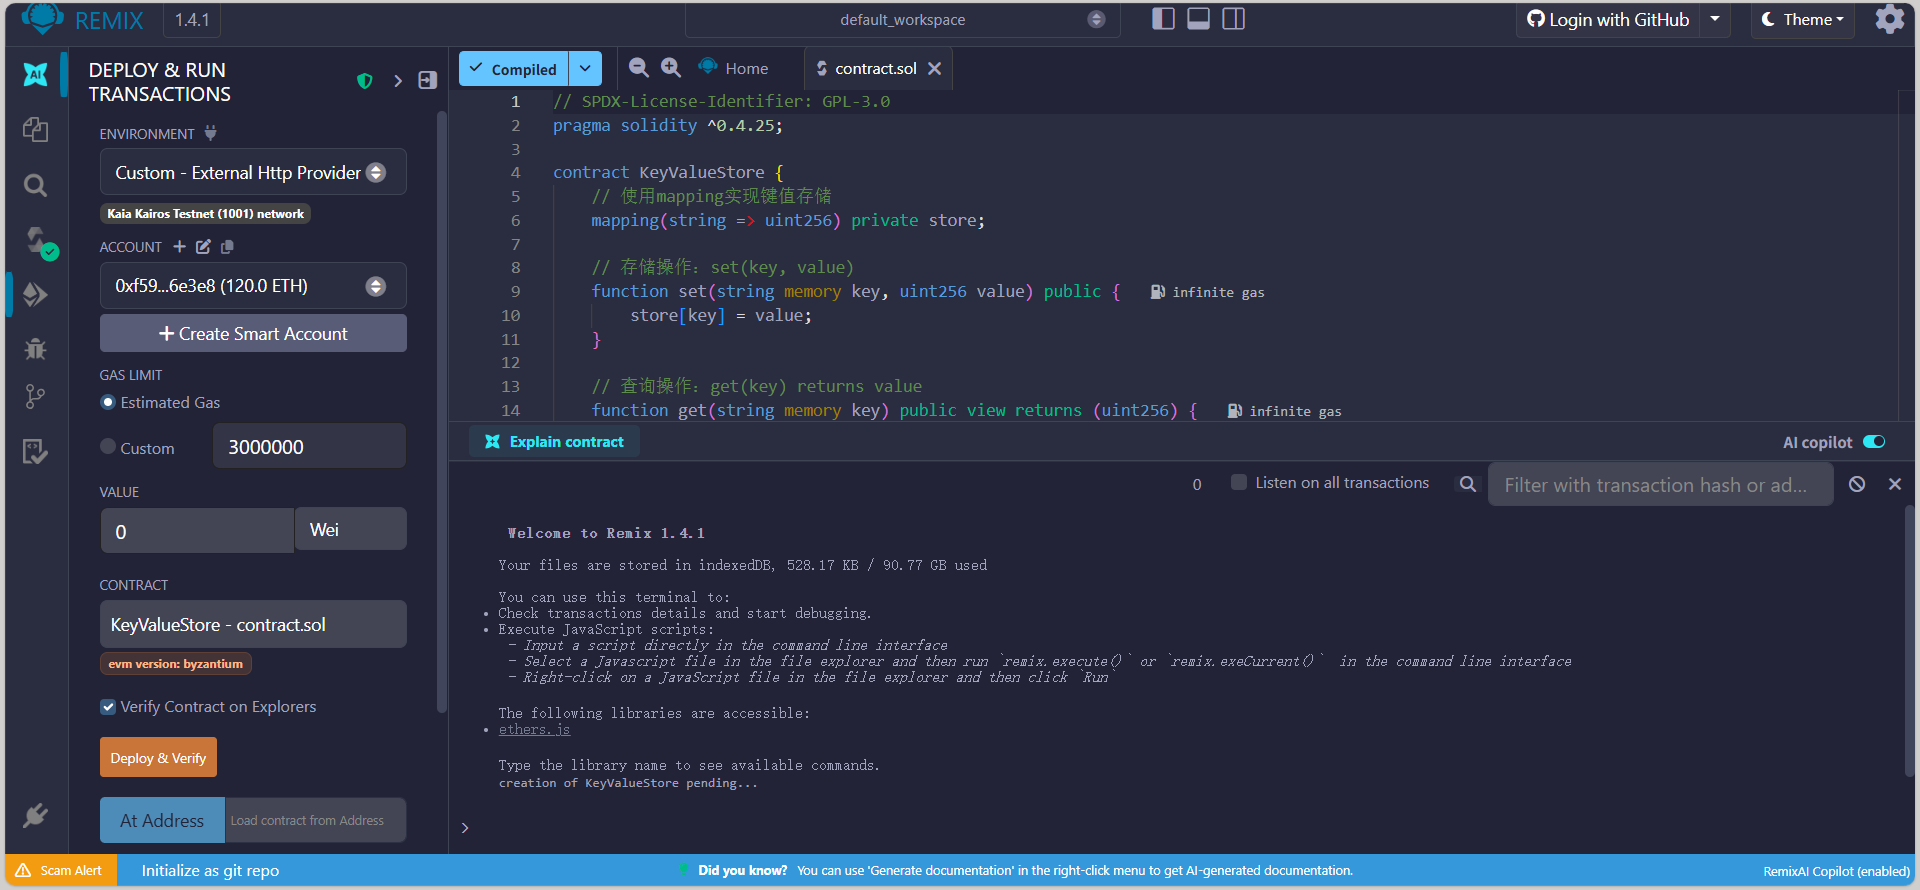Screen dimensions: 1920x890
Task: Clear the terminal console icon
Action: tap(1857, 484)
